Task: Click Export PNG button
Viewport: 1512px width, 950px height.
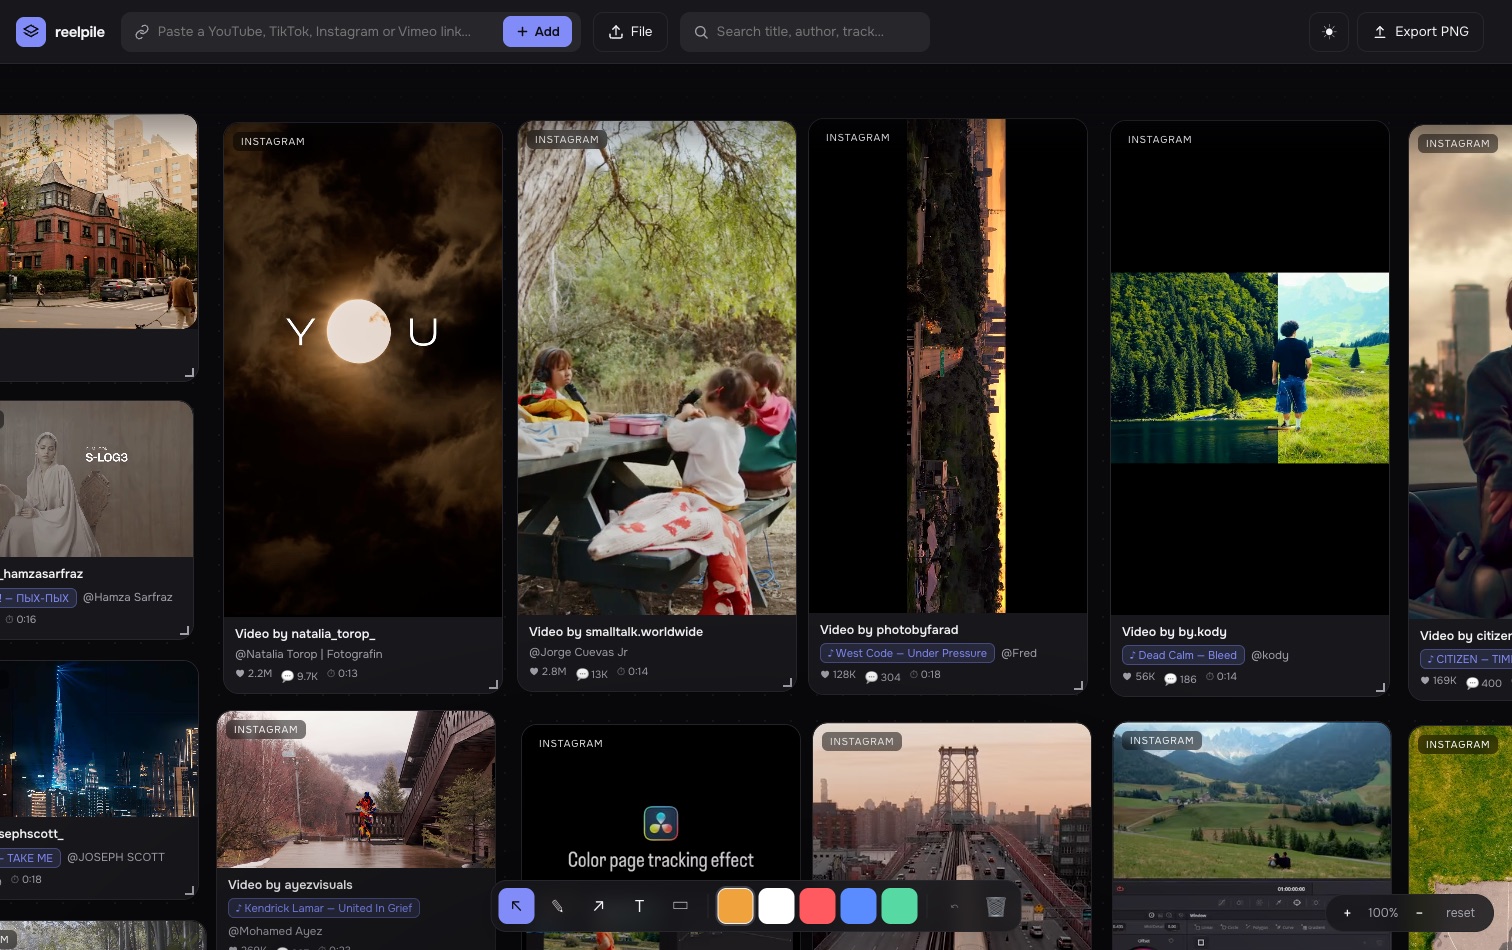Action: pos(1420,32)
